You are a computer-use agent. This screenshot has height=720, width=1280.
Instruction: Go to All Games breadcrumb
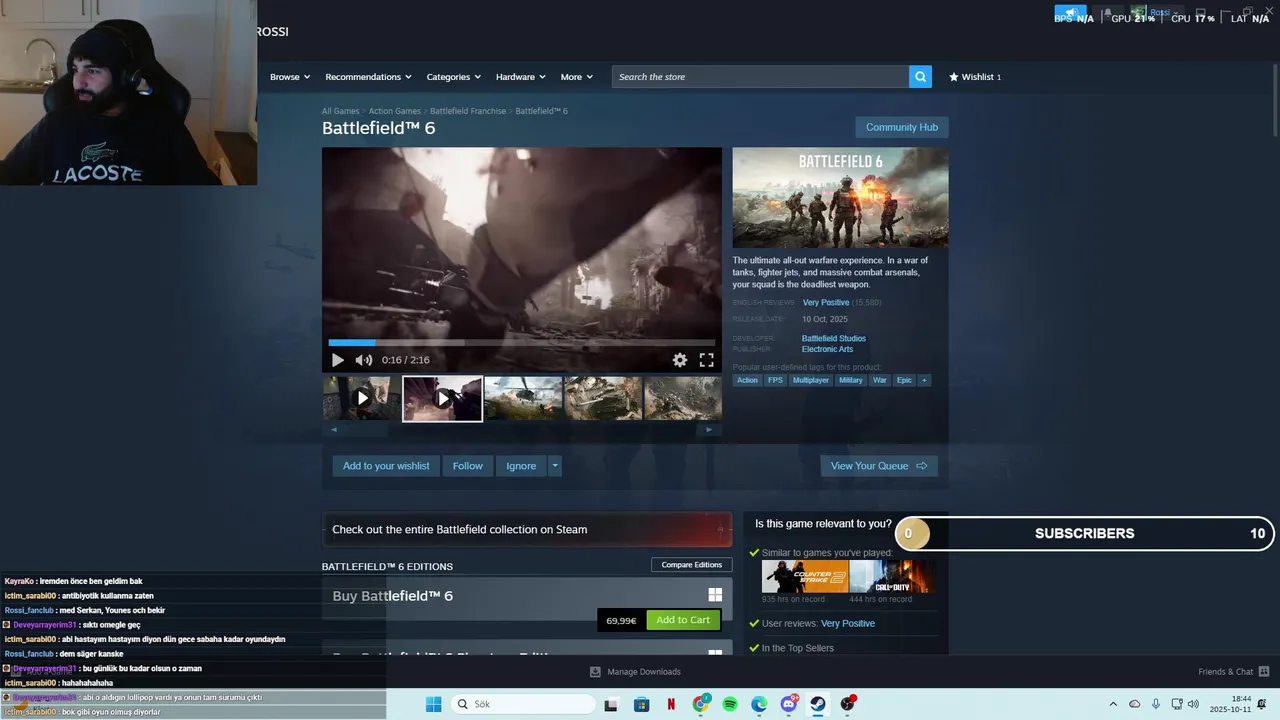coord(340,111)
